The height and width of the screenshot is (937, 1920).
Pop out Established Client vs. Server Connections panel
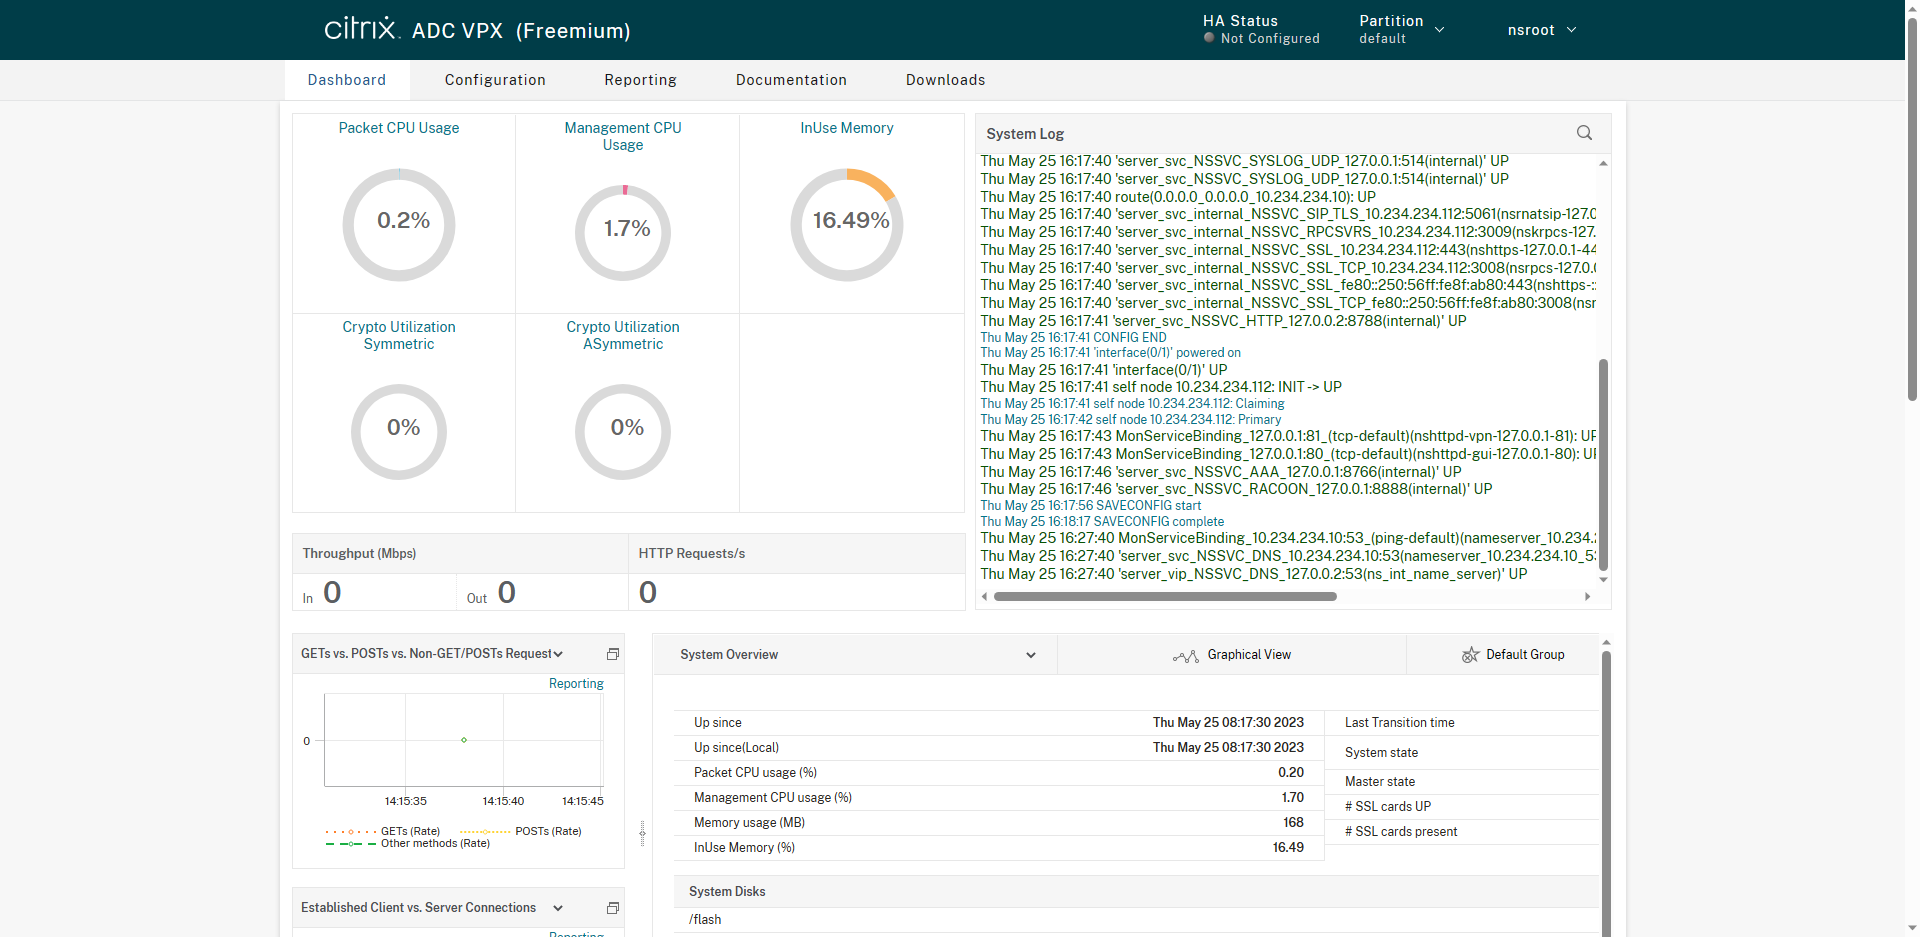pos(613,908)
